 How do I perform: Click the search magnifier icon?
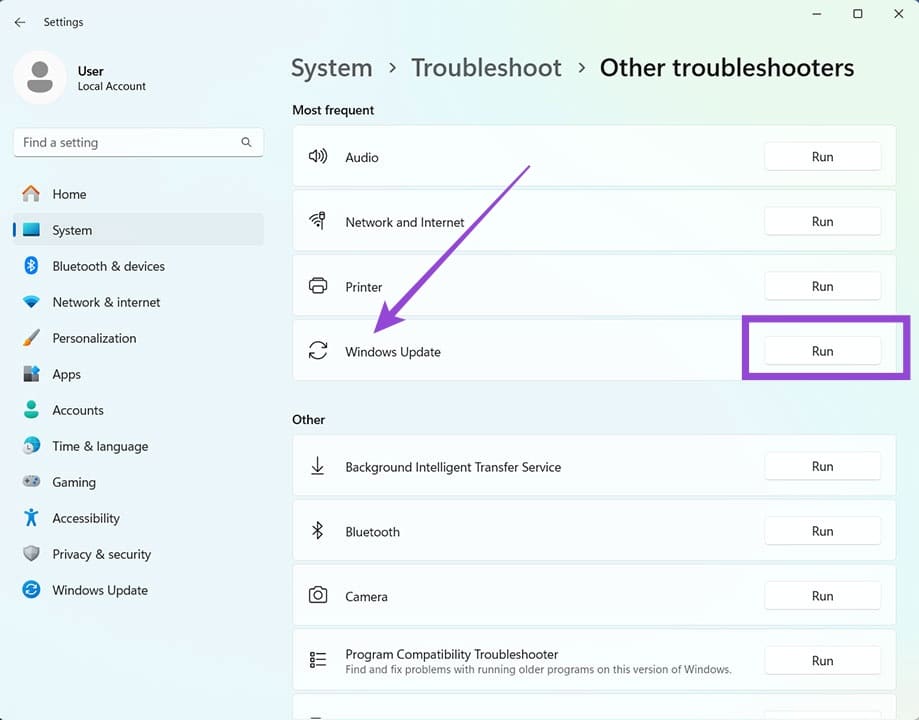[246, 143]
